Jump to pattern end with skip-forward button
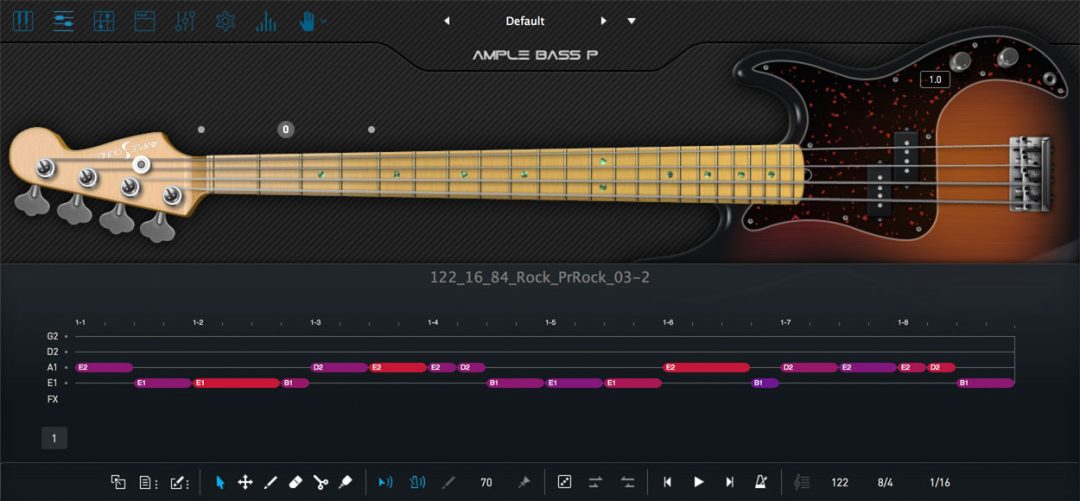Viewport: 1080px width, 501px height. click(730, 482)
